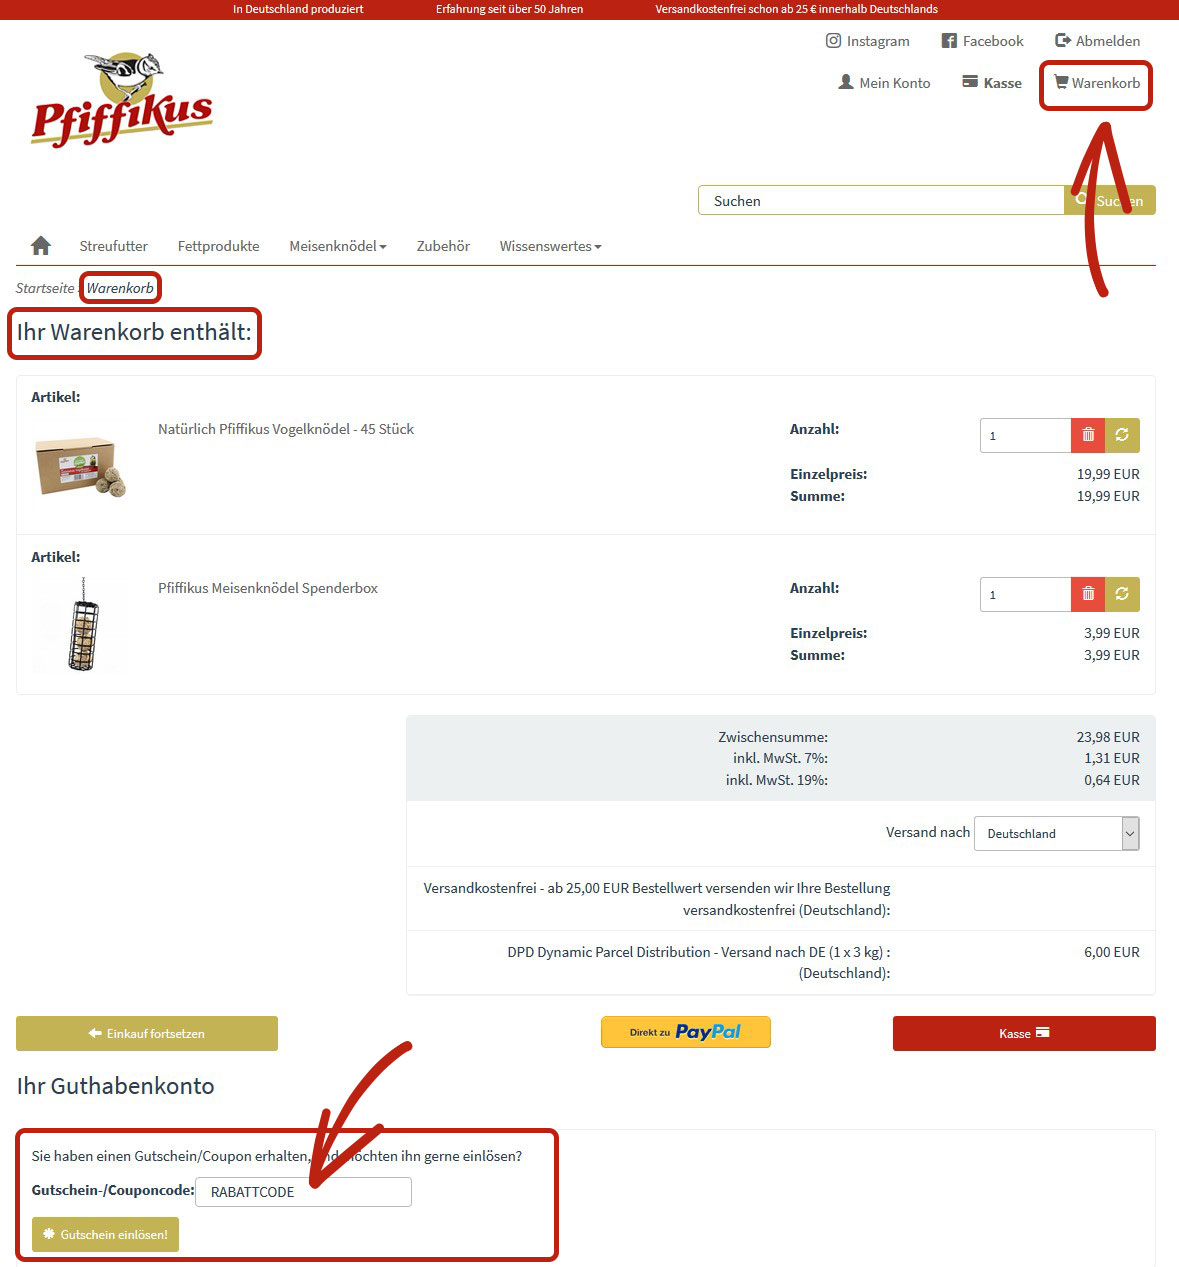The width and height of the screenshot is (1179, 1267).
Task: Log out via Abmelden
Action: point(1097,41)
